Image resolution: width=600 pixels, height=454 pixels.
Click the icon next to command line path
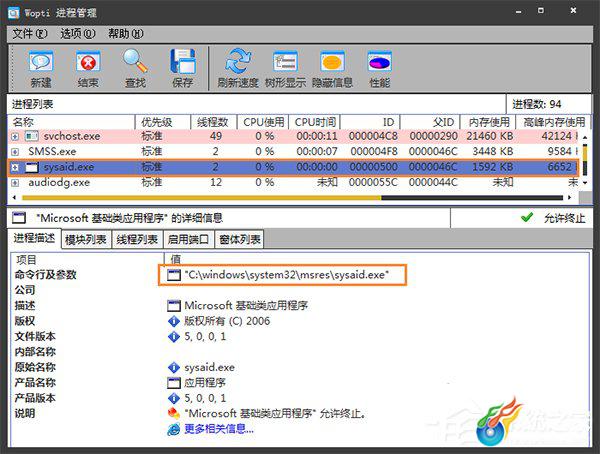(x=174, y=275)
